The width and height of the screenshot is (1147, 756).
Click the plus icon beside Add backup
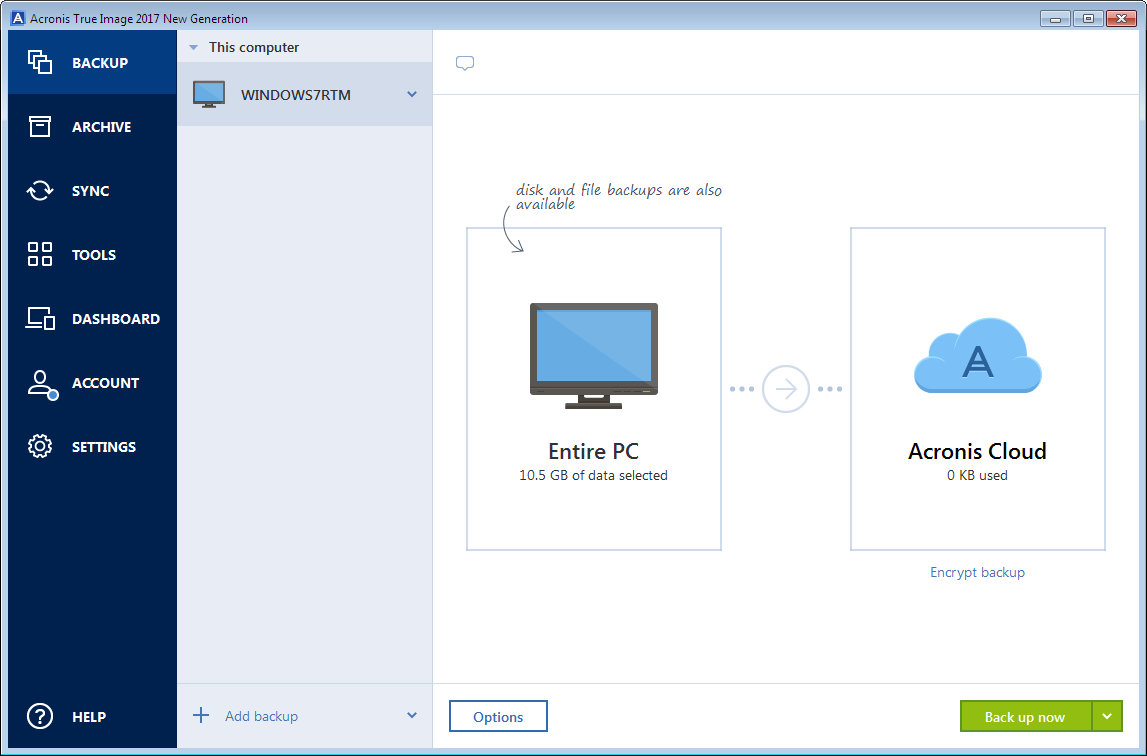(x=201, y=715)
